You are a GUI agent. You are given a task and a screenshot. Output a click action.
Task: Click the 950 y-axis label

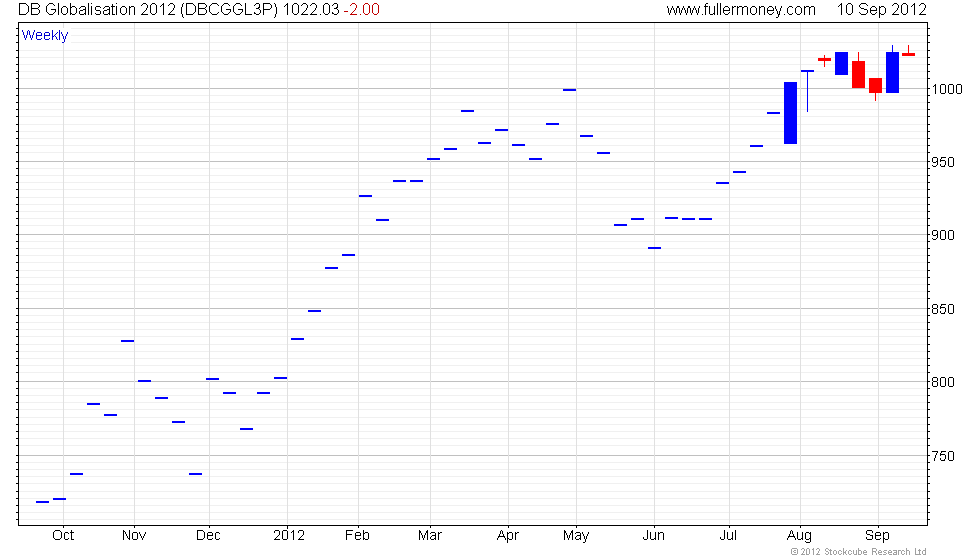[x=943, y=162]
